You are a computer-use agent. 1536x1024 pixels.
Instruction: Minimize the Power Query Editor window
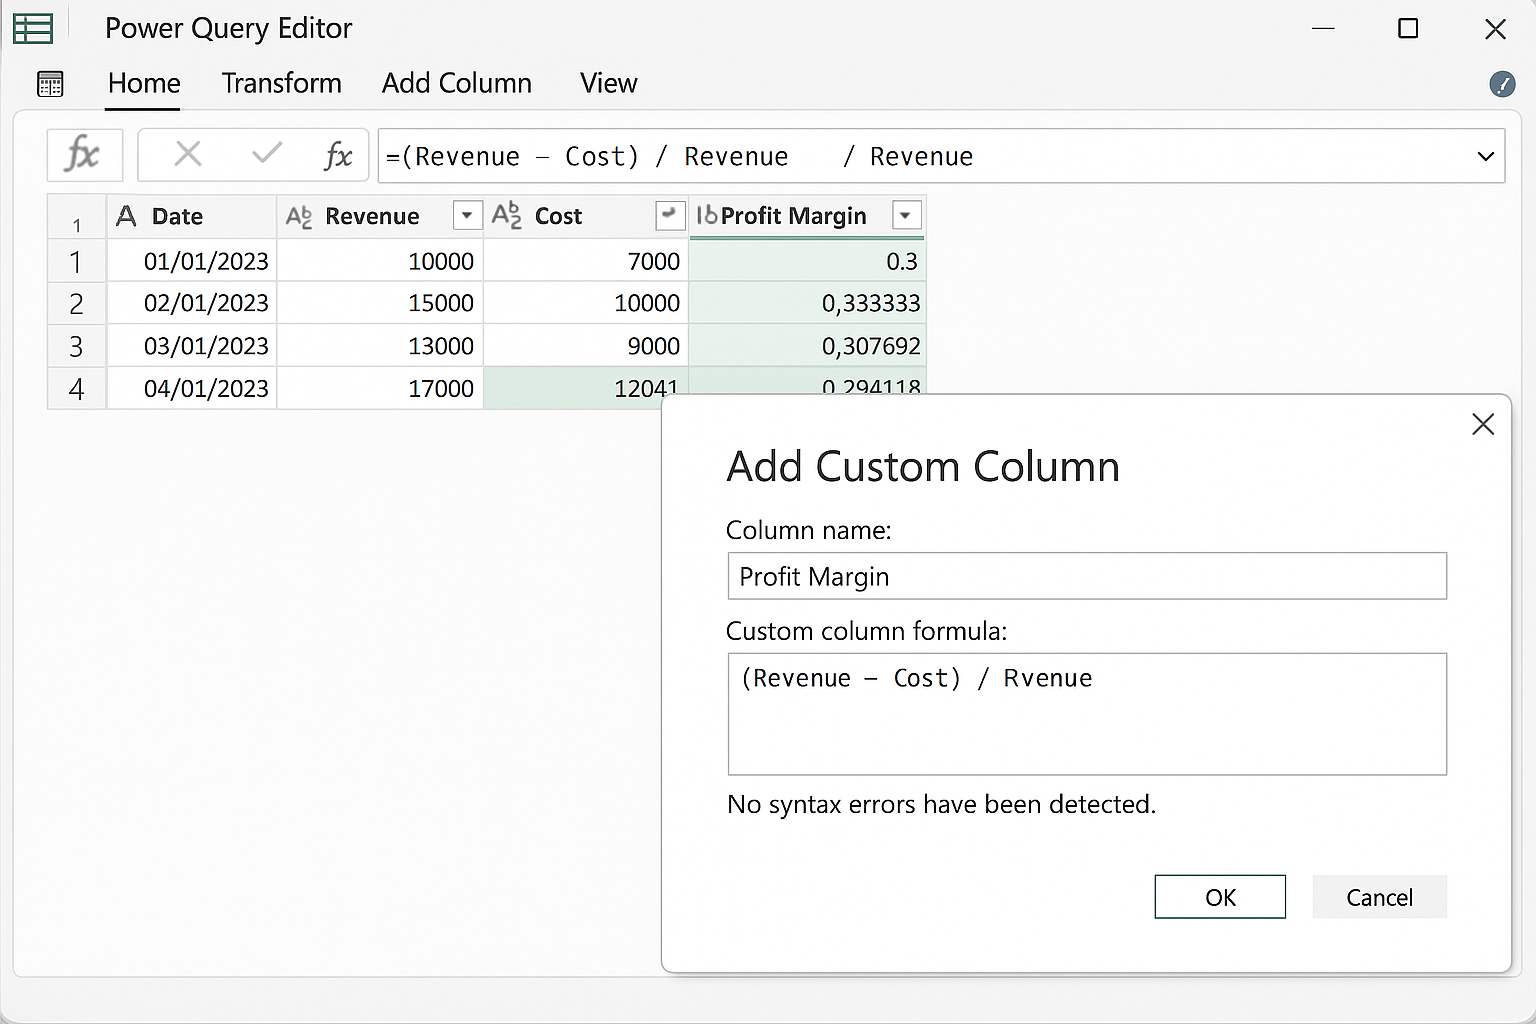pos(1323,29)
